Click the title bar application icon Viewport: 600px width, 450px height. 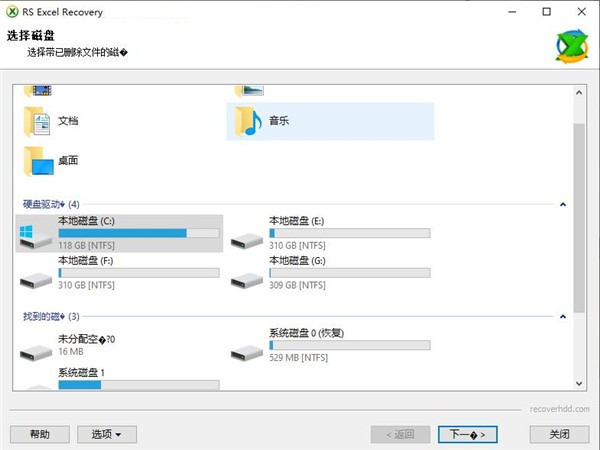coord(12,12)
